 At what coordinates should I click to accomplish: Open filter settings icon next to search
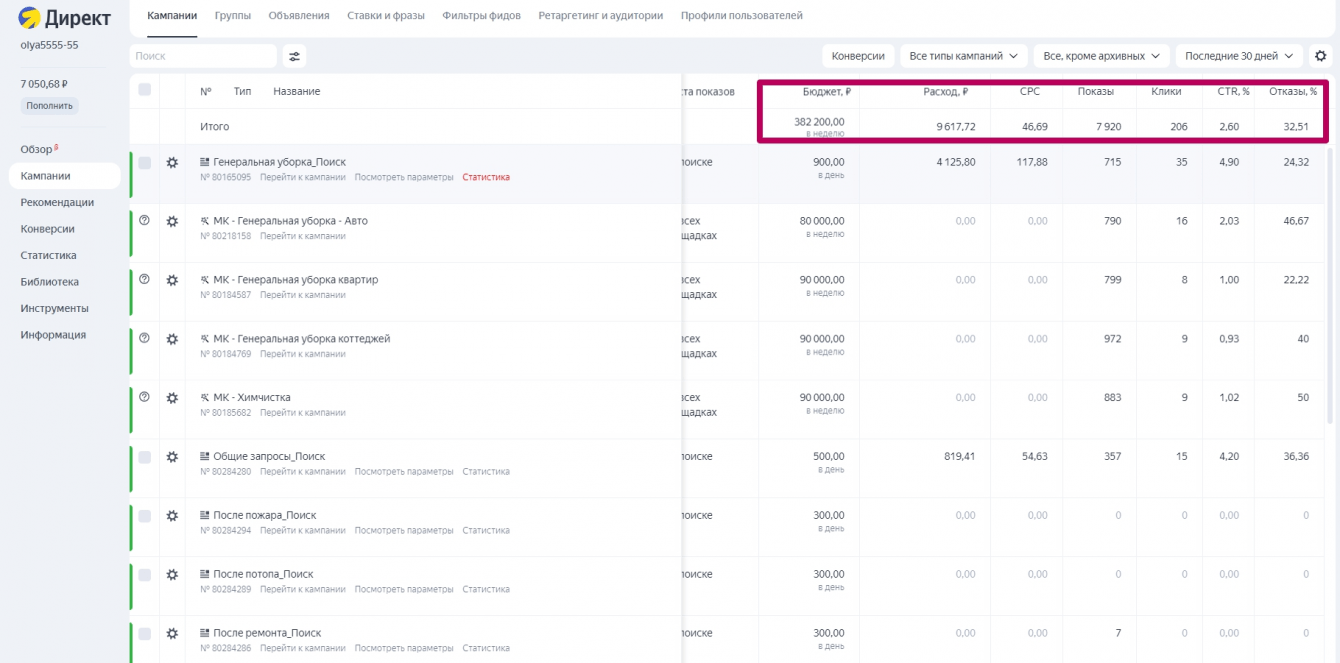(x=294, y=56)
